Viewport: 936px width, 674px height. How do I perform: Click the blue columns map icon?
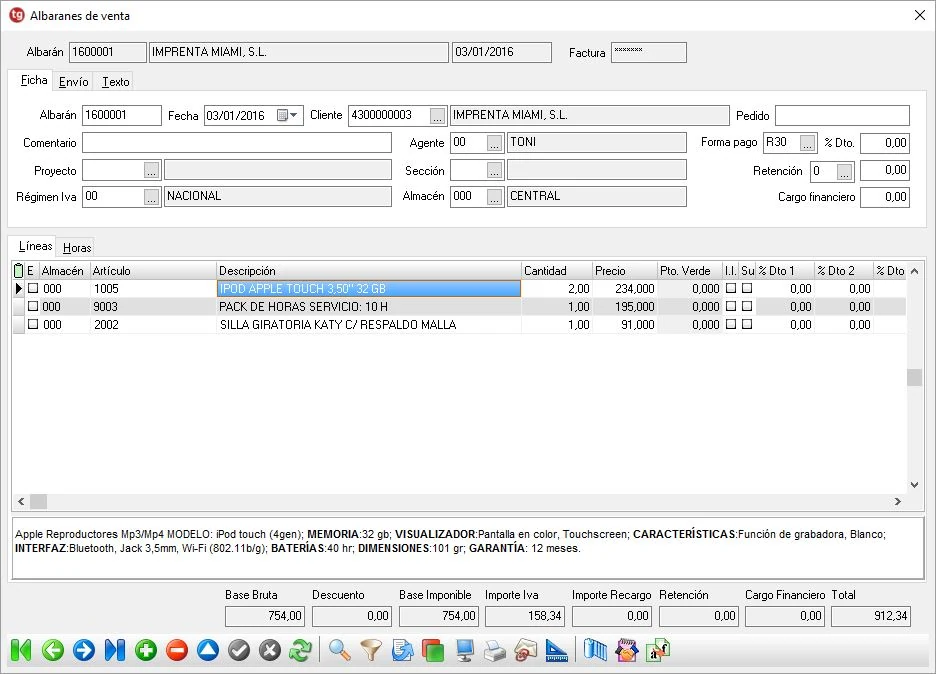tap(595, 650)
